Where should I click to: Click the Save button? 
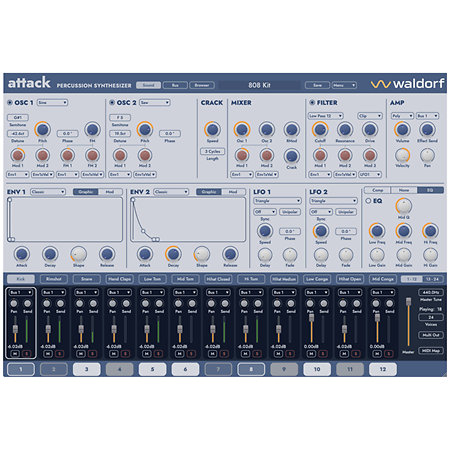[x=317, y=85]
